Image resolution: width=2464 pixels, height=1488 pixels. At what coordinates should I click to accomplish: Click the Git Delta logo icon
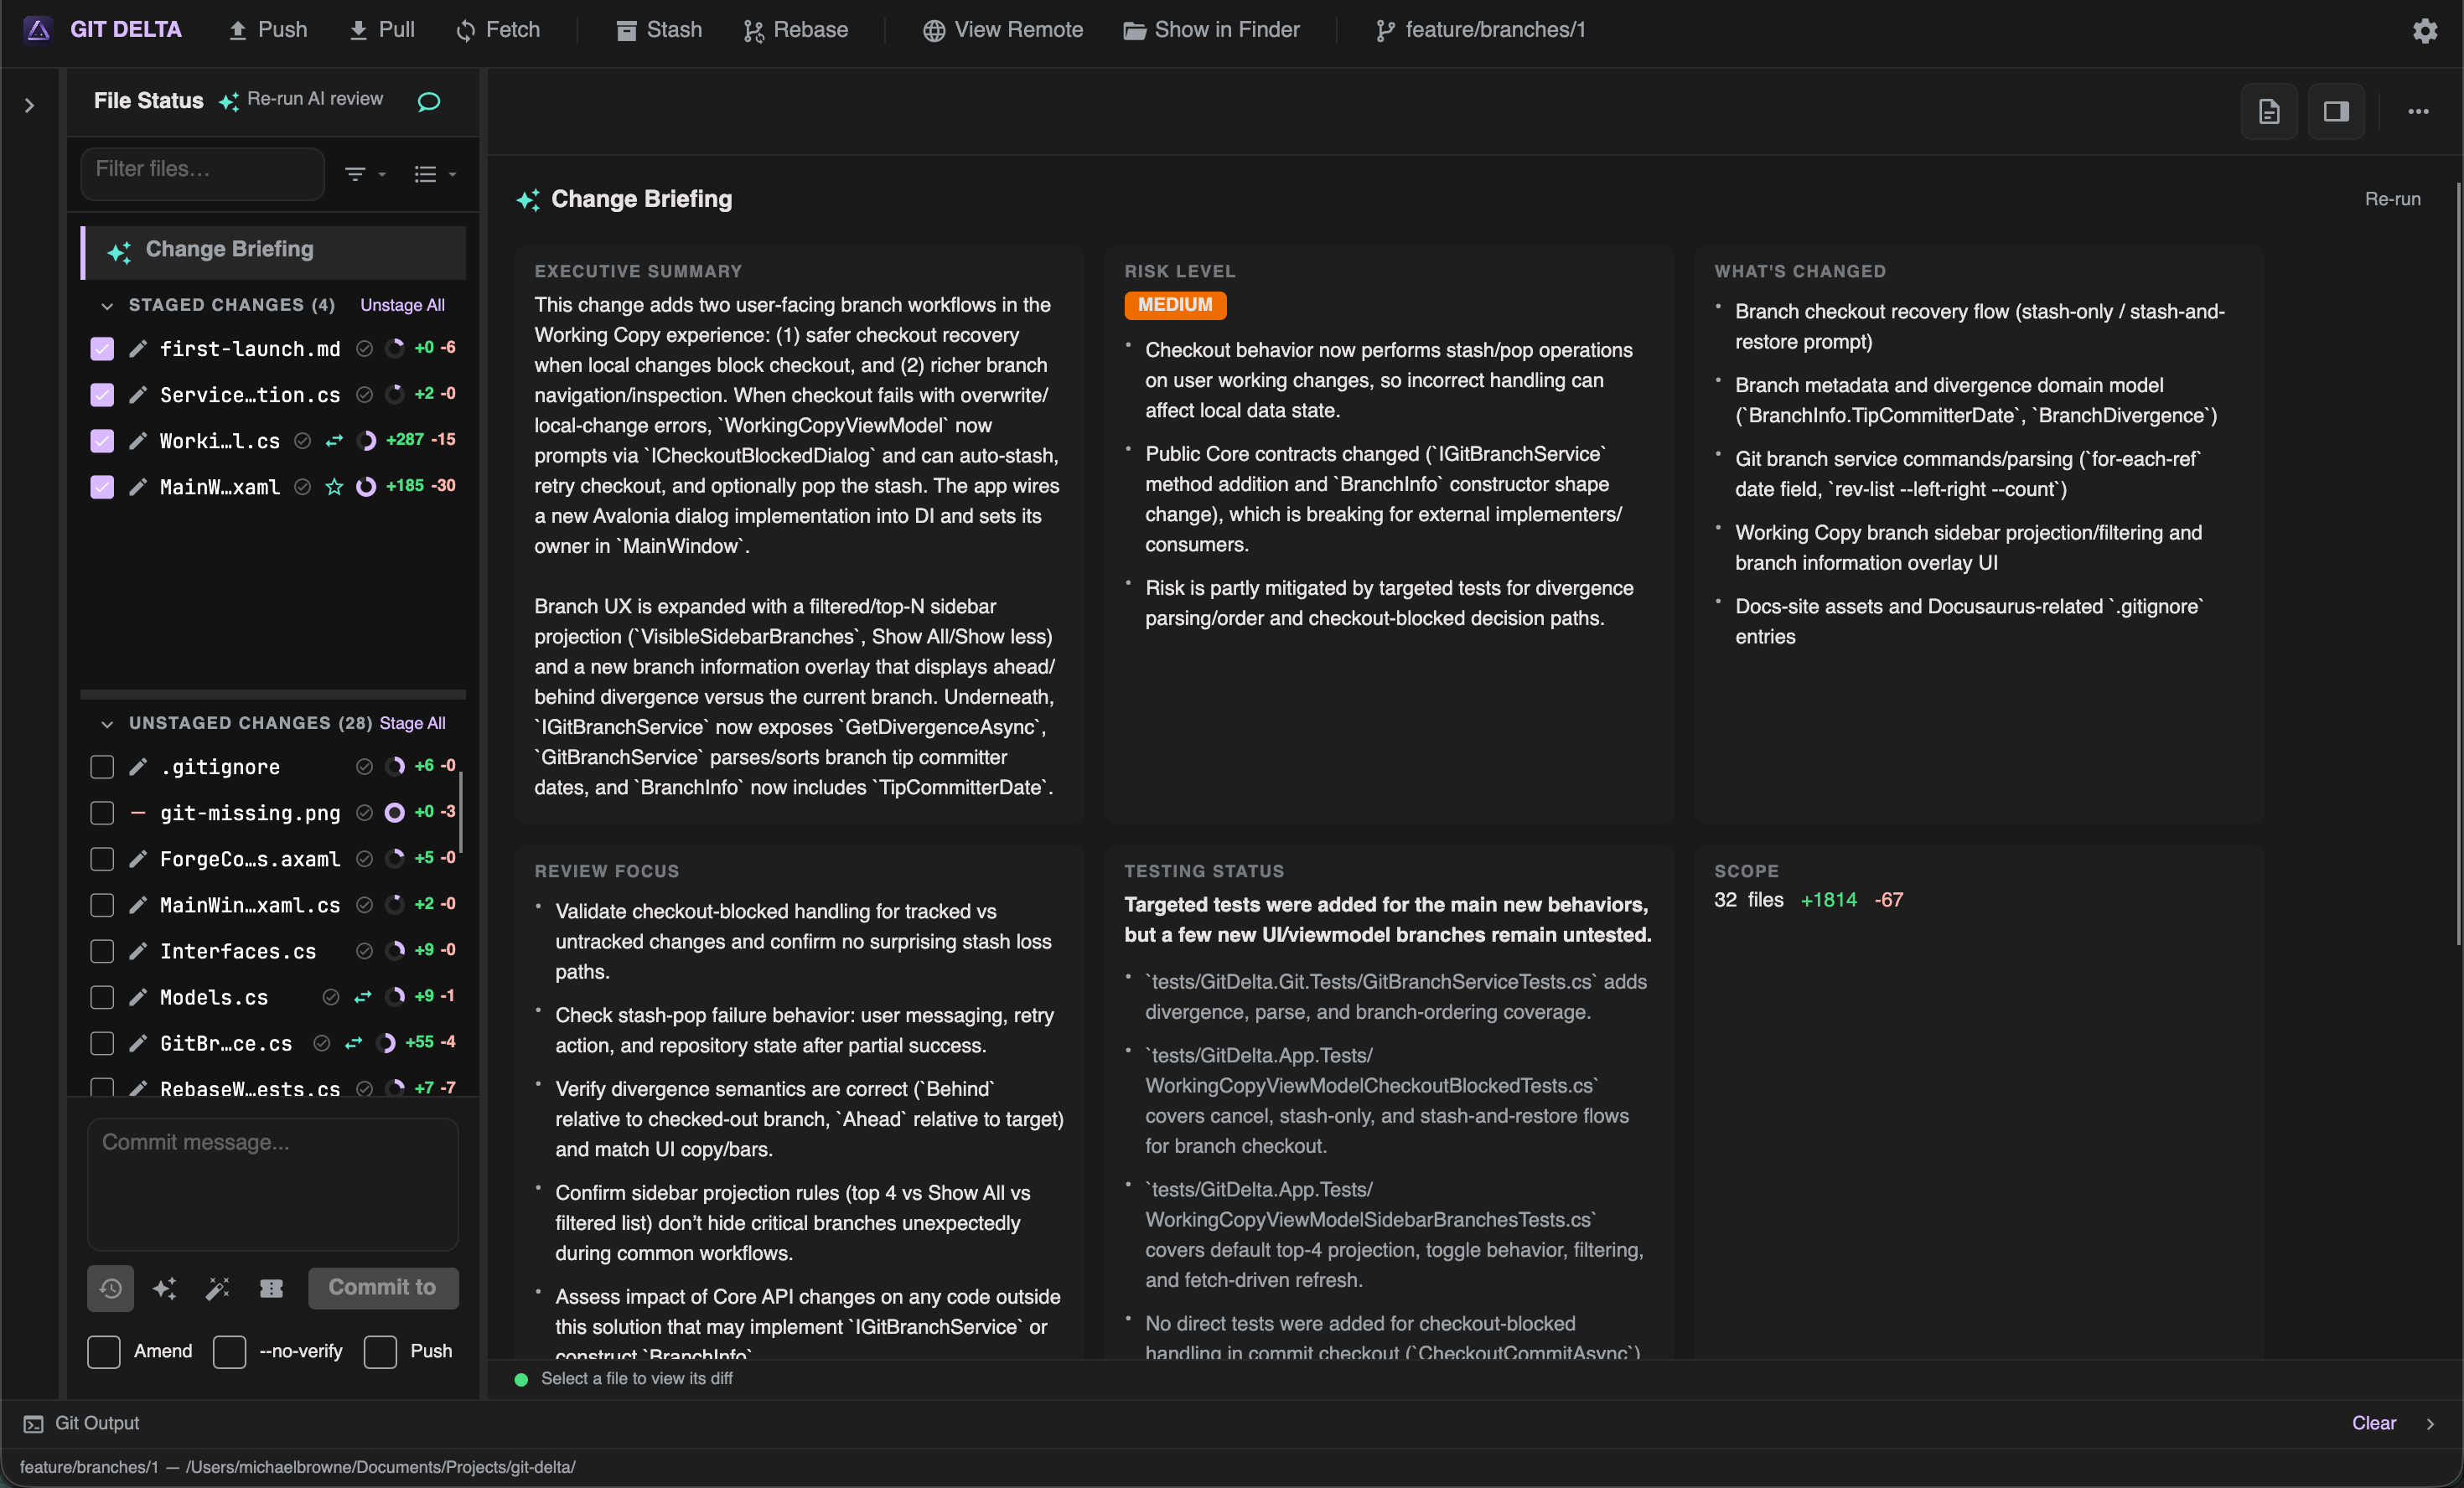coord(38,30)
